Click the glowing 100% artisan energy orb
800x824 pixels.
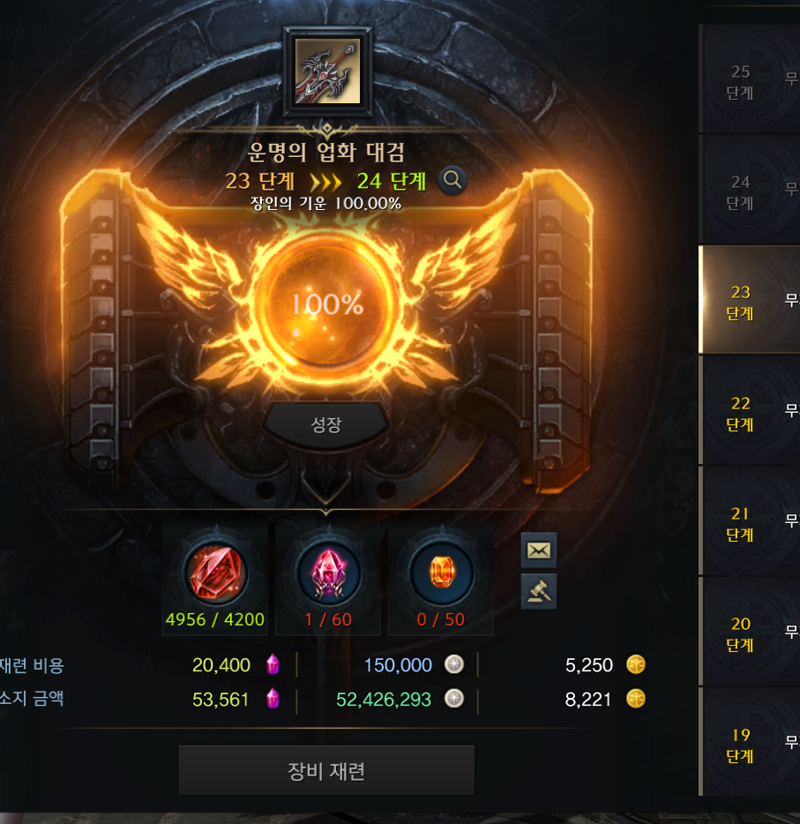[327, 304]
